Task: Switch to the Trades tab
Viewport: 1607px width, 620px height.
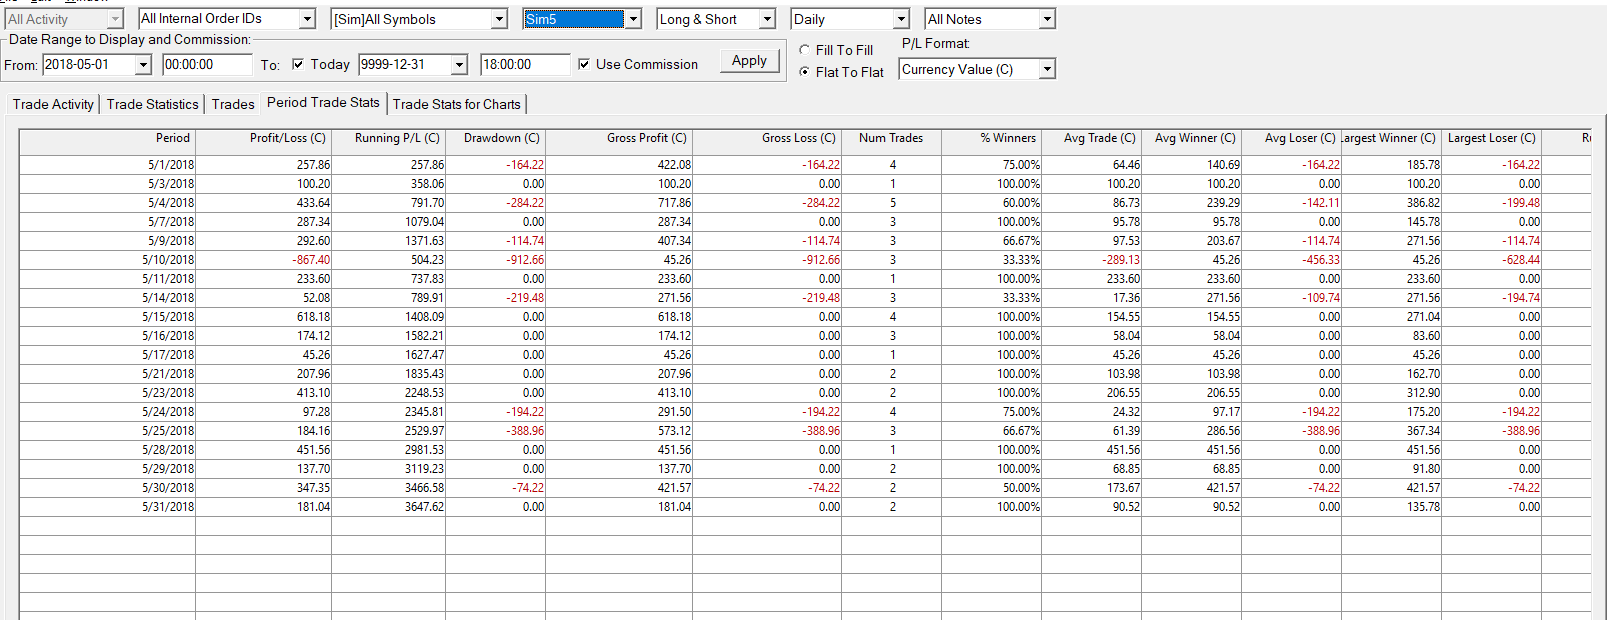Action: [x=233, y=104]
